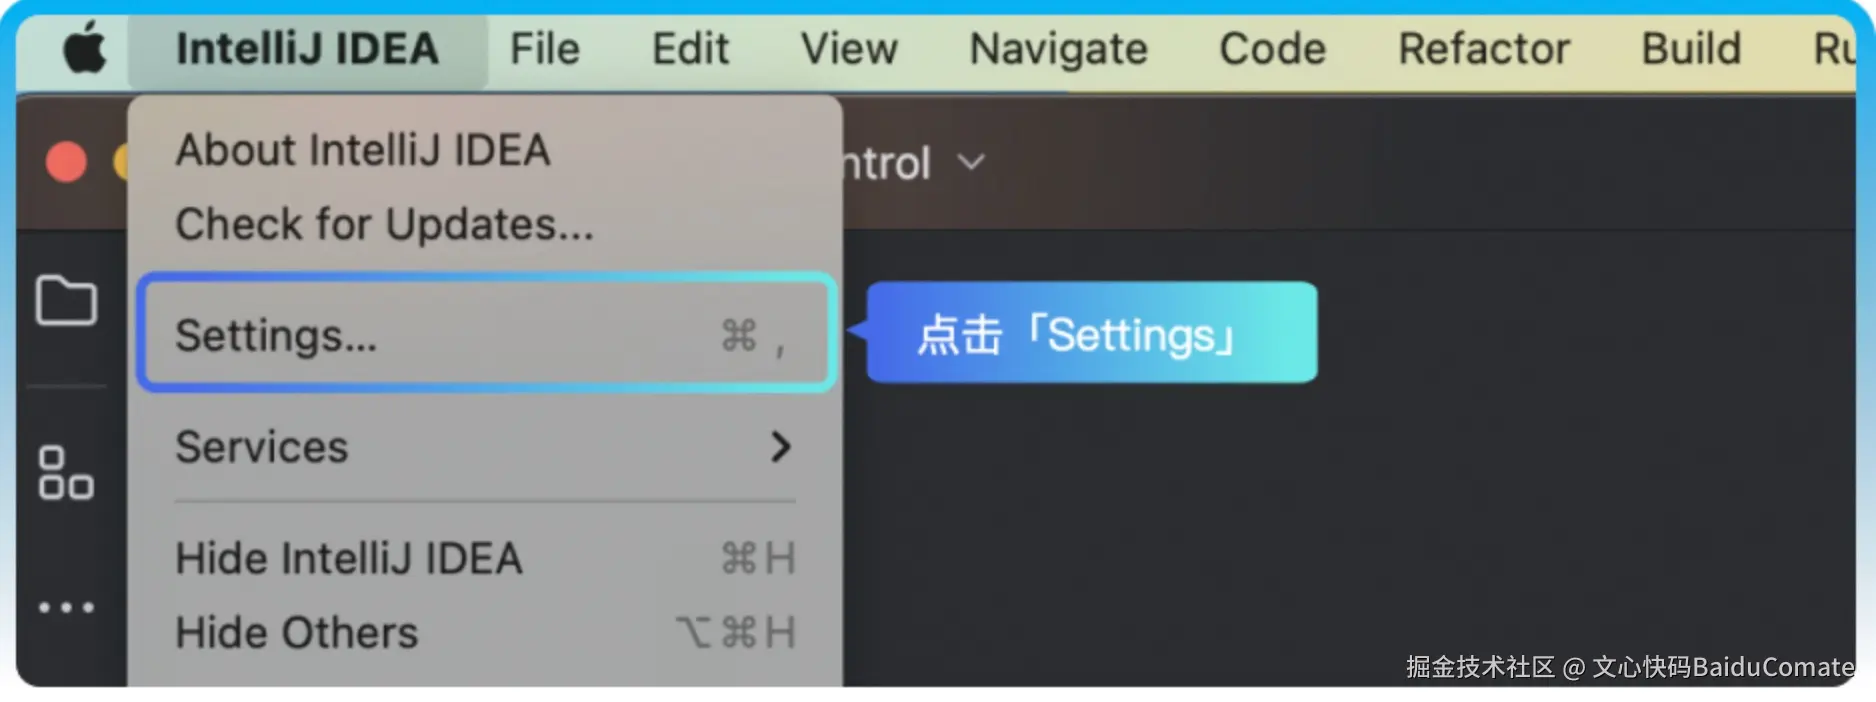Screen dimensions: 1876x702
Task: Open the Structure tool window icon
Action: [x=66, y=473]
